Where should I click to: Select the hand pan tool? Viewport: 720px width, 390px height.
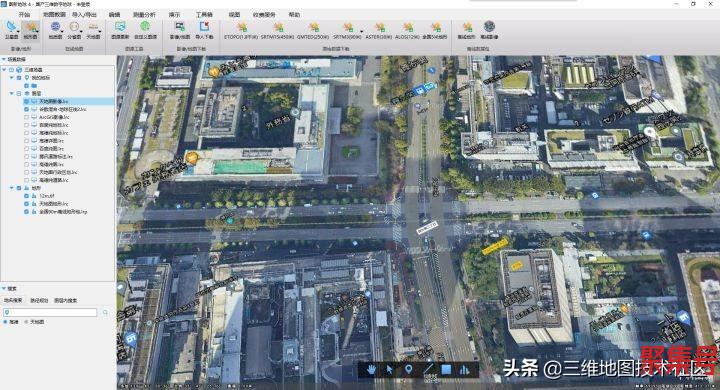(371, 370)
